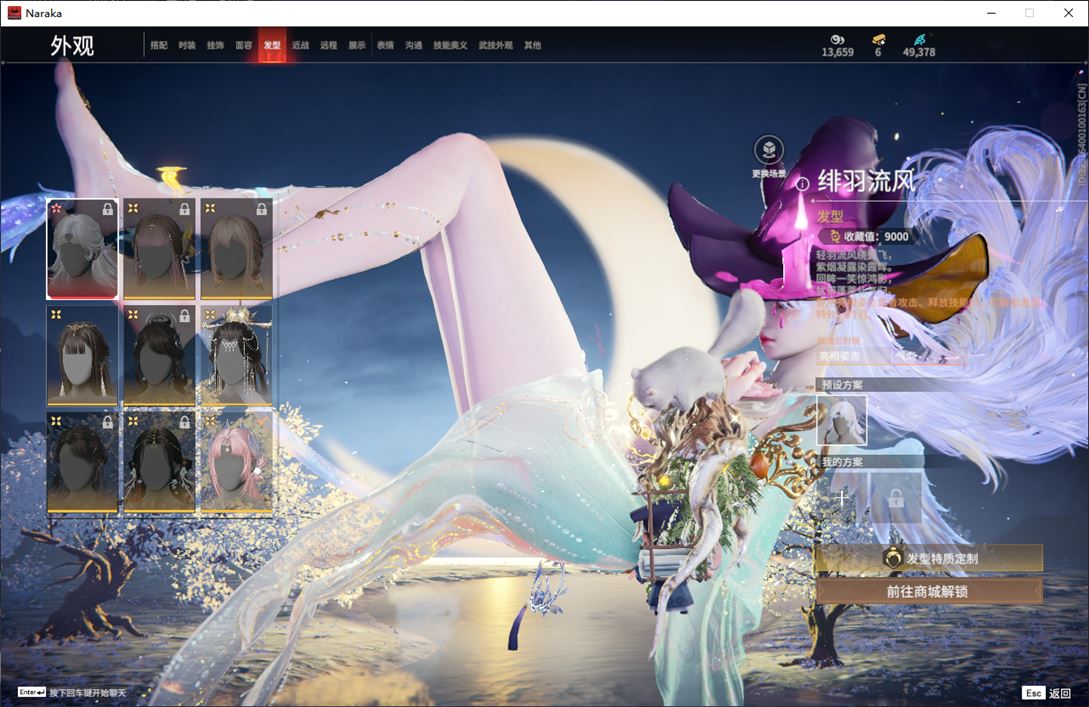The image size is (1089, 707).
Task: Pick the locked dark hairstyle with halo bun
Action: (x=159, y=356)
